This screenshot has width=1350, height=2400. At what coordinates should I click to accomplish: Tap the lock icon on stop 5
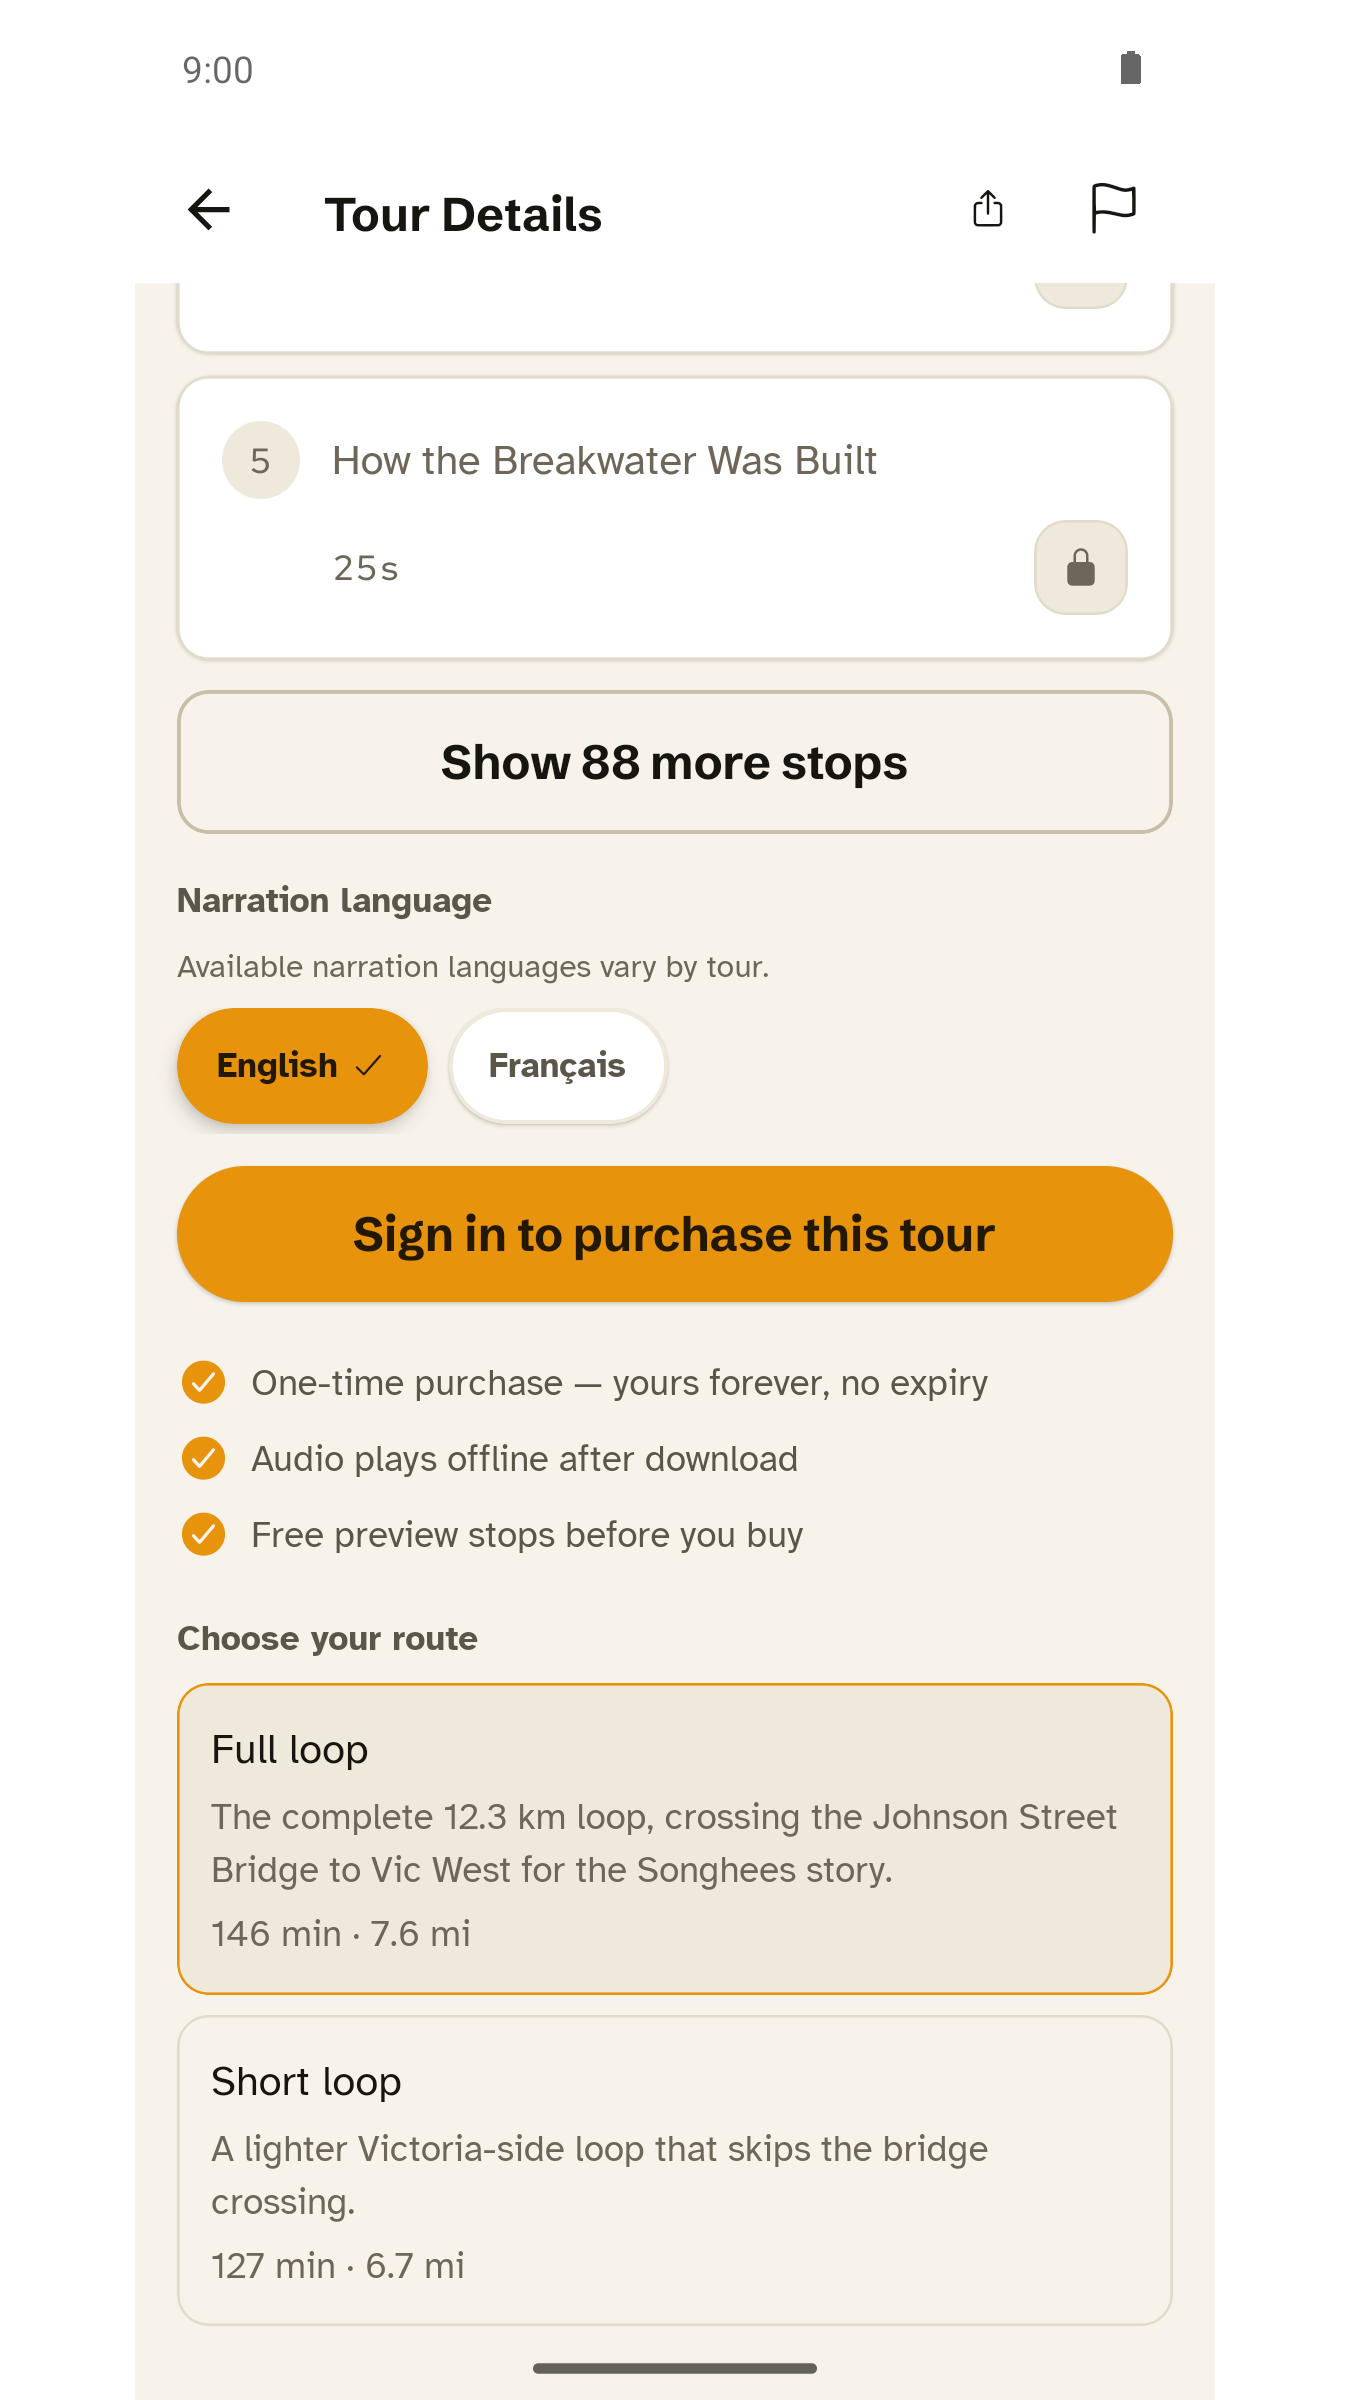point(1080,567)
